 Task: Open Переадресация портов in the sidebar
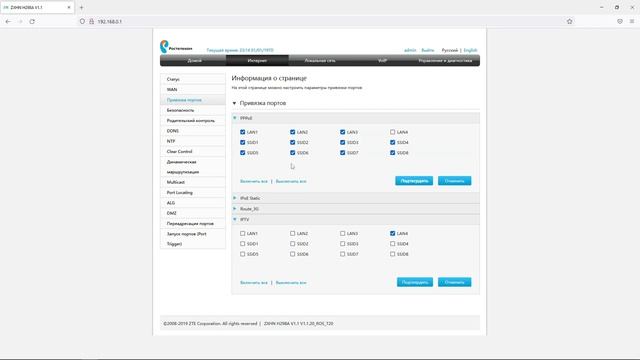coord(193,224)
